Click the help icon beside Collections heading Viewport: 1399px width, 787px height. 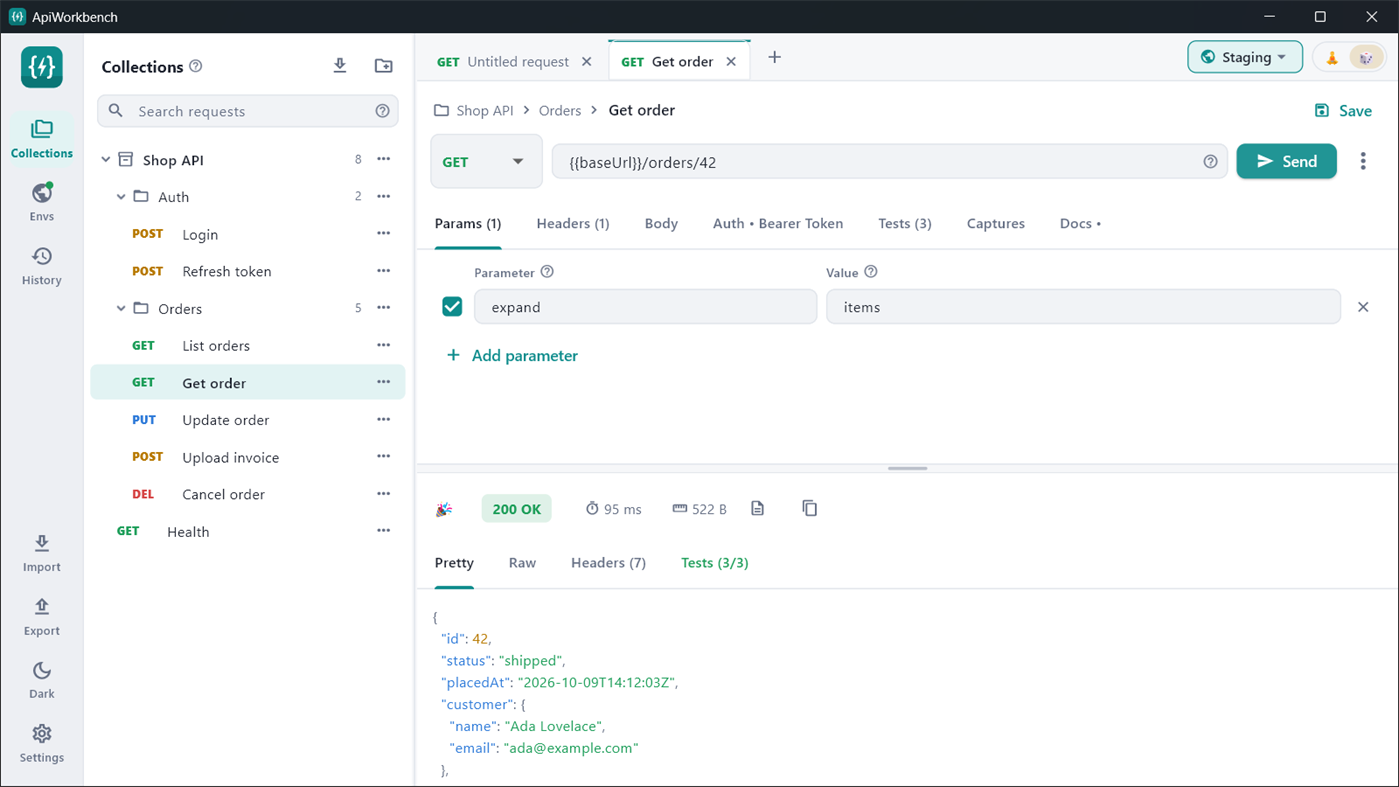pos(196,66)
